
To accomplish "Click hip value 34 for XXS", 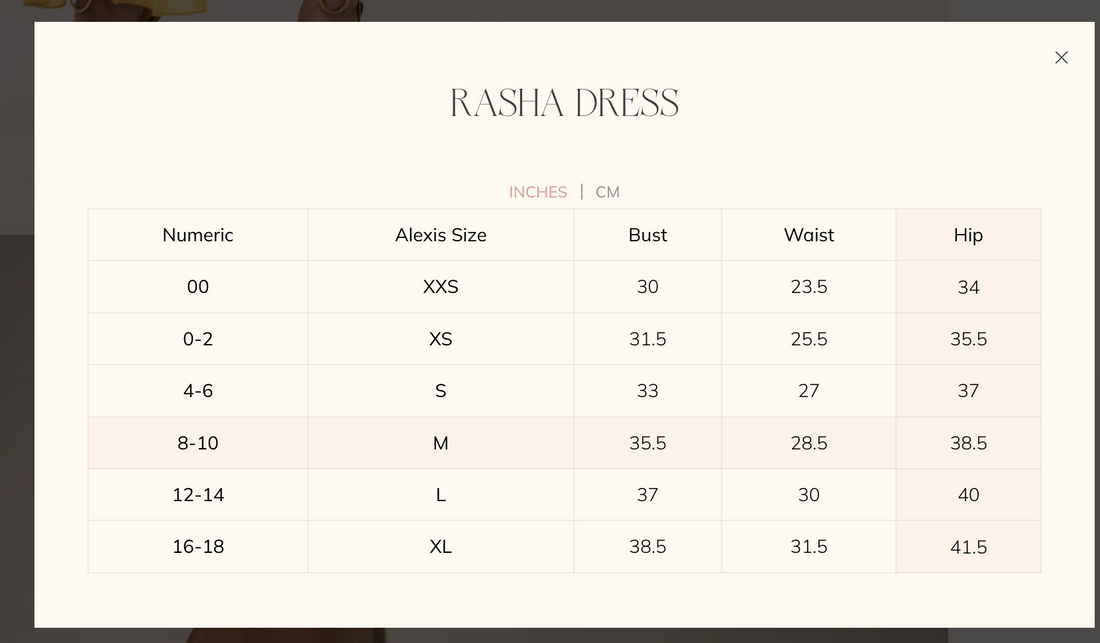I will tap(968, 287).
